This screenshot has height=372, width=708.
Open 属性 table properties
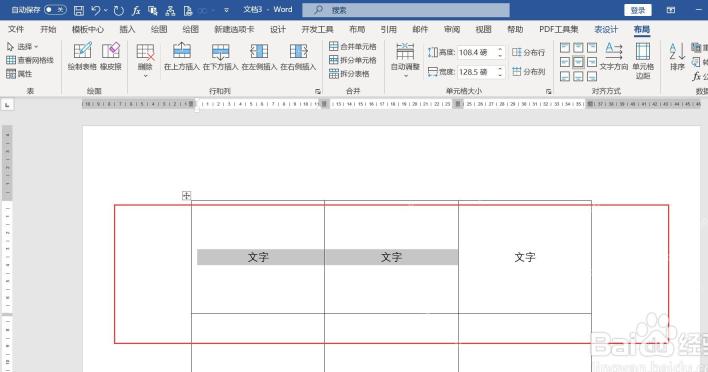pyautogui.click(x=19, y=74)
